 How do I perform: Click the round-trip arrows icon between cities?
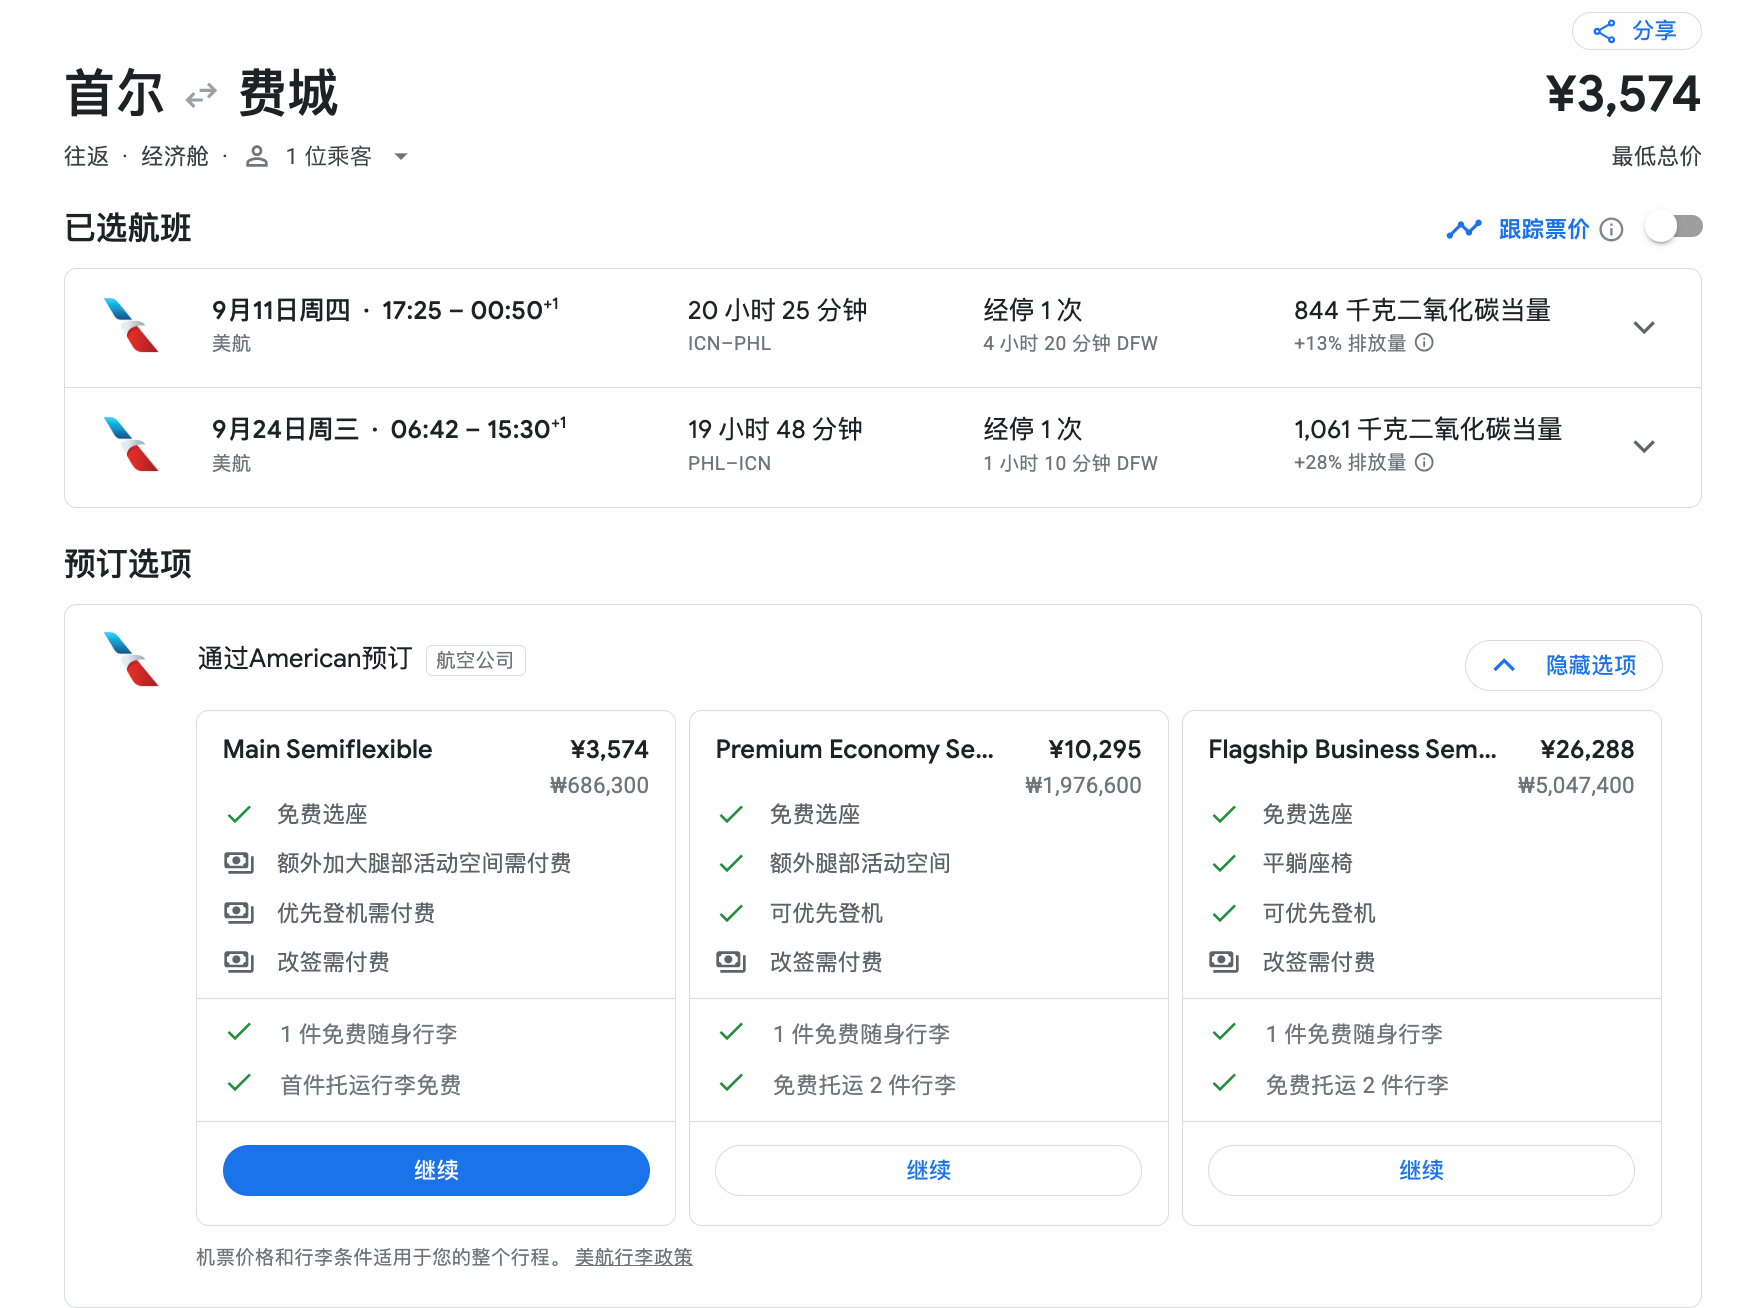tap(201, 95)
